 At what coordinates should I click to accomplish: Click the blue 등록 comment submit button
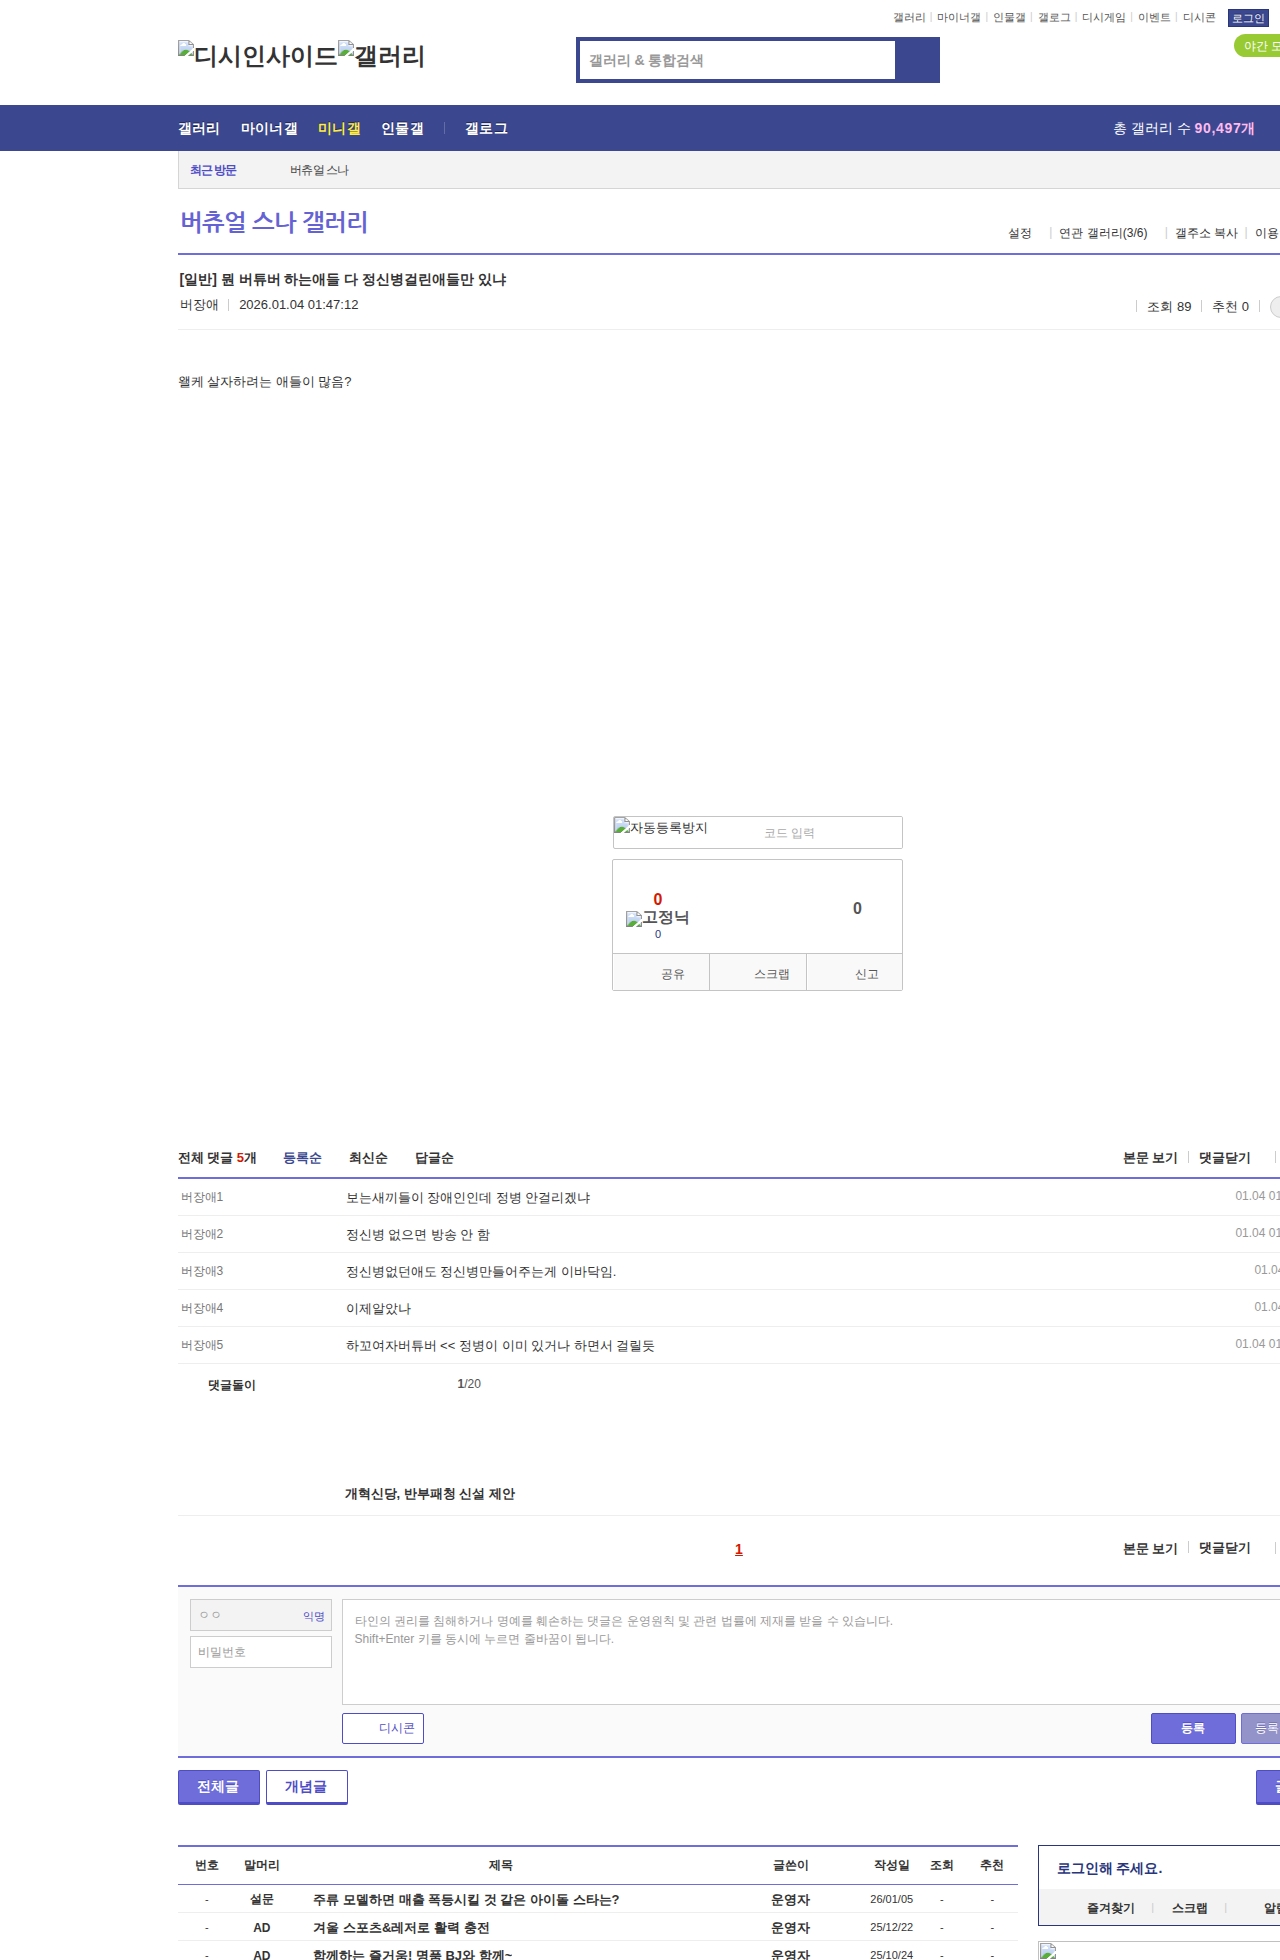point(1192,1728)
